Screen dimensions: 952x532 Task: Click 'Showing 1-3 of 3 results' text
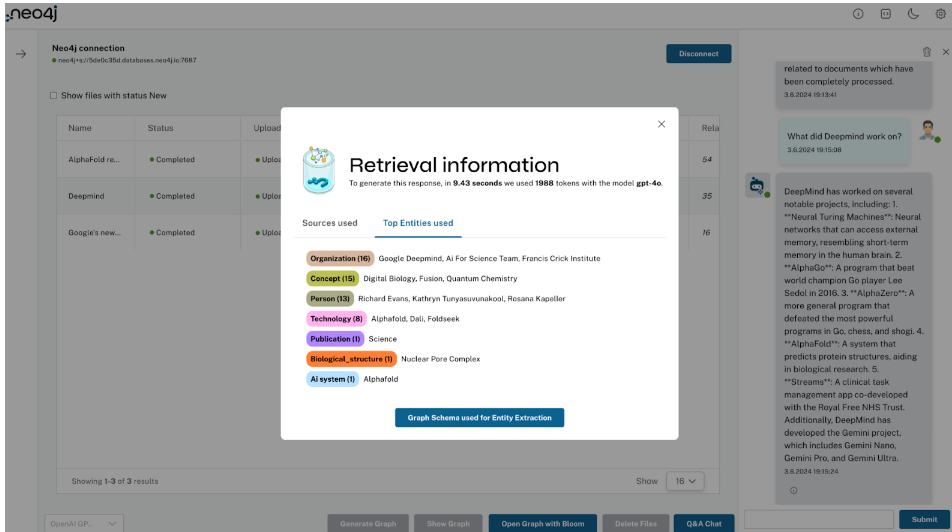(x=115, y=481)
